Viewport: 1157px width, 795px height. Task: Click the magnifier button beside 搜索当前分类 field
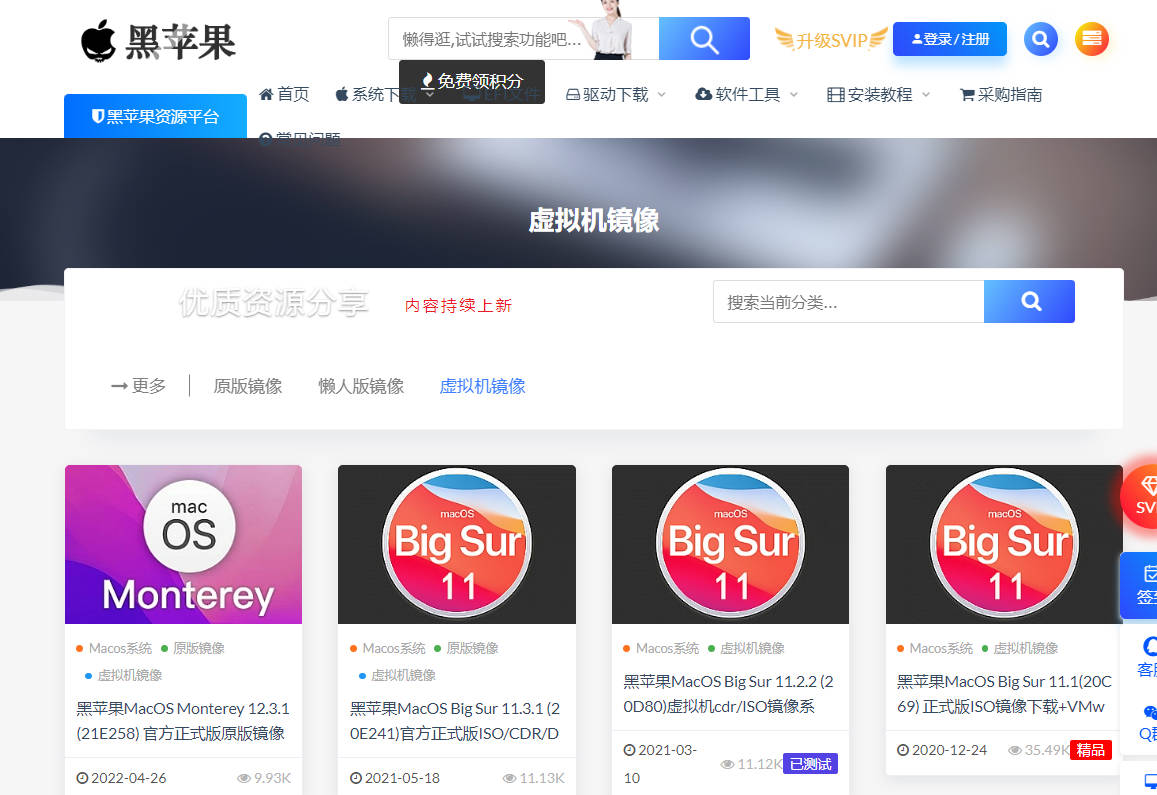[1029, 301]
